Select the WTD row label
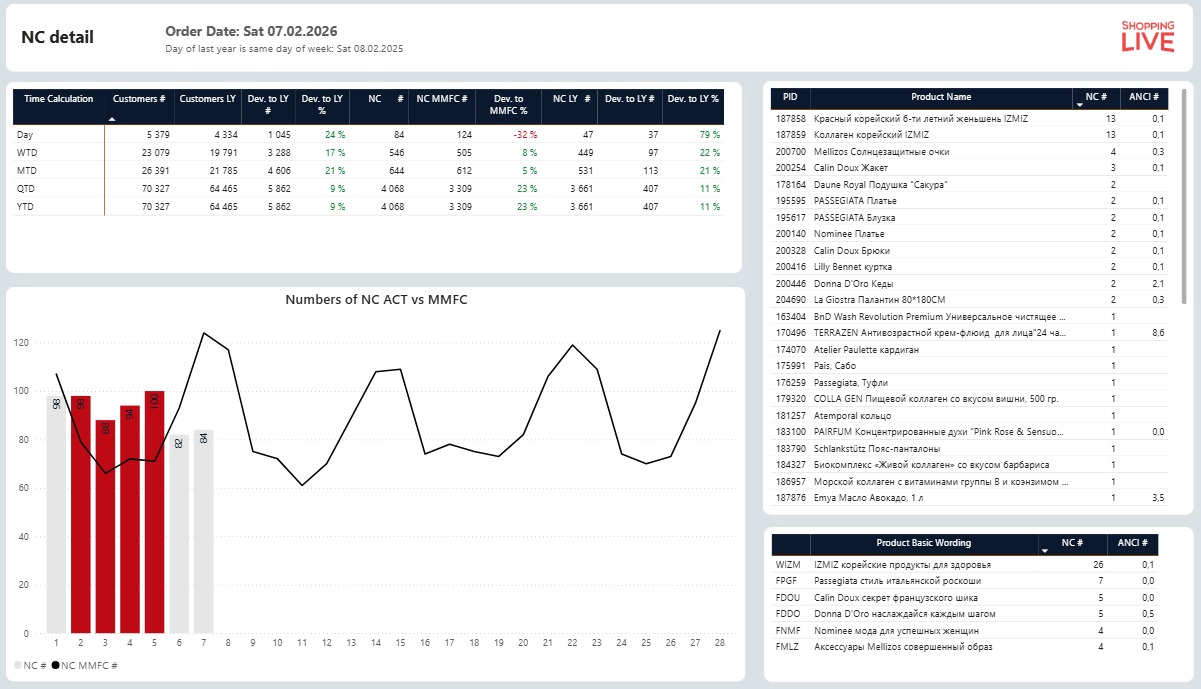This screenshot has height=689, width=1201. point(27,153)
